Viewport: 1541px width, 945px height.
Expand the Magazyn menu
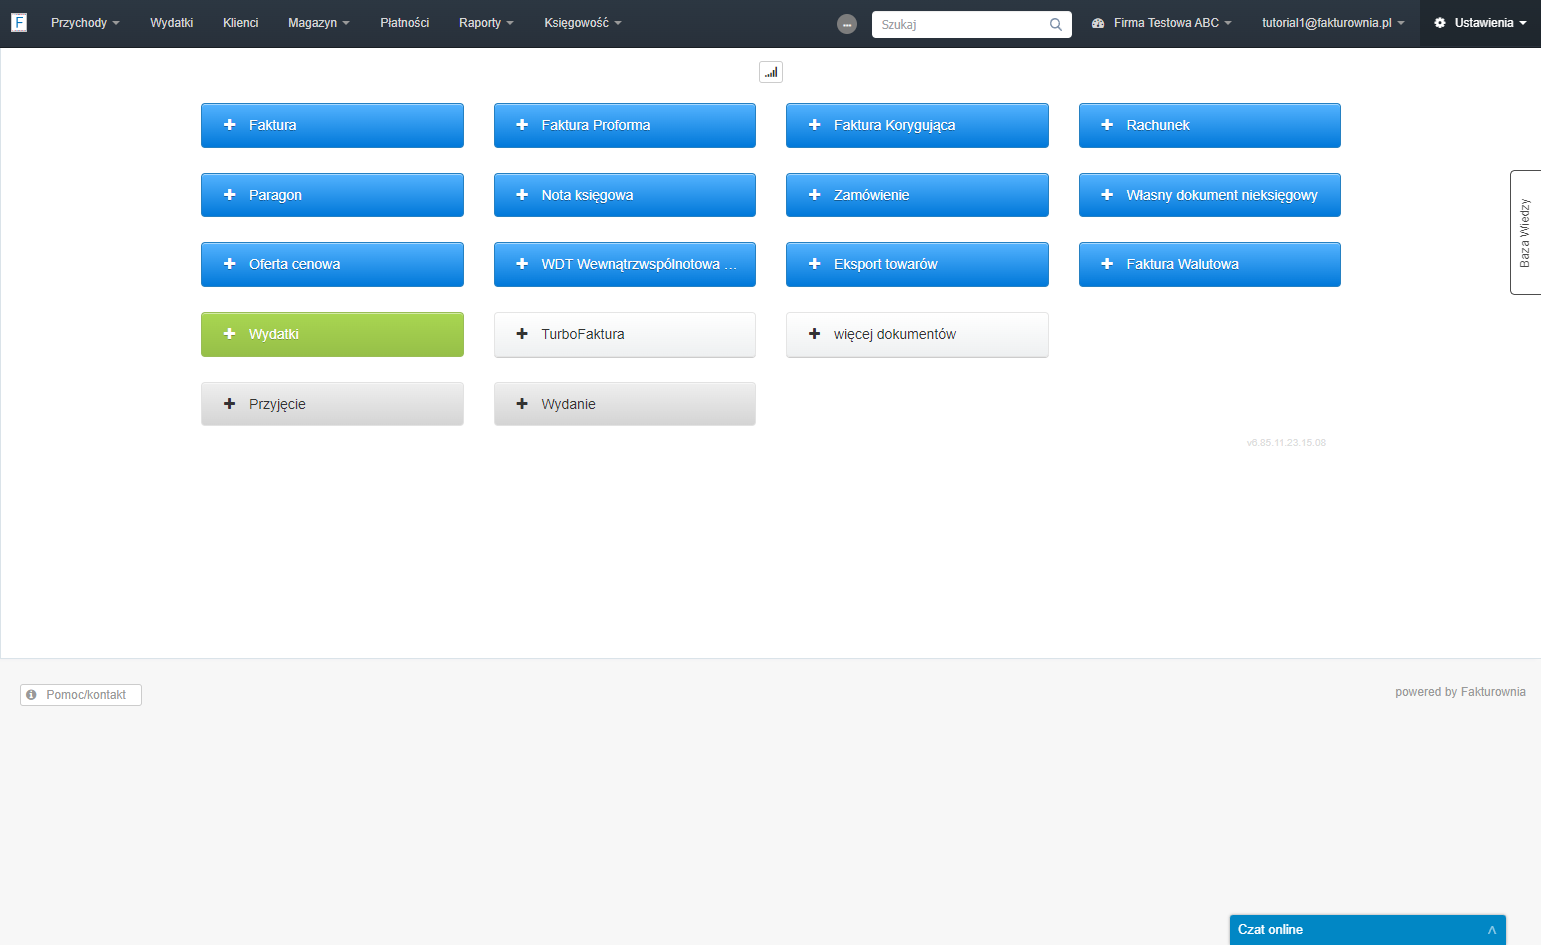319,23
